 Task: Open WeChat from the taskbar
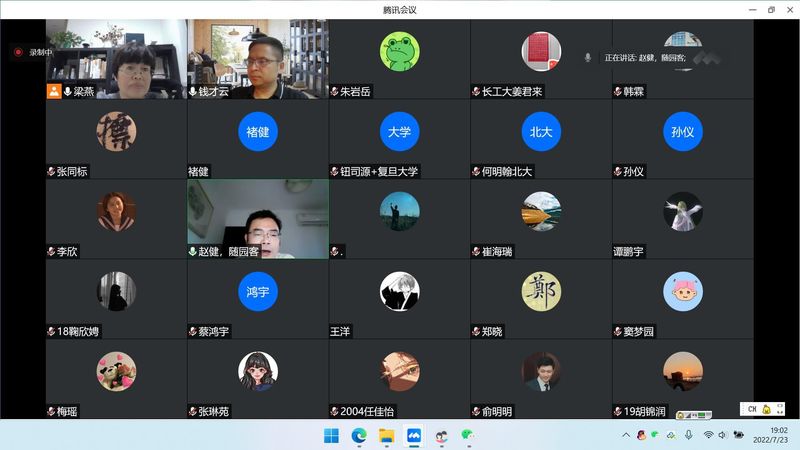pyautogui.click(x=467, y=435)
